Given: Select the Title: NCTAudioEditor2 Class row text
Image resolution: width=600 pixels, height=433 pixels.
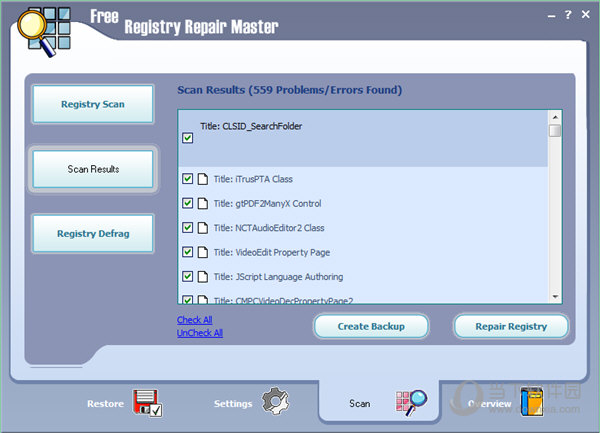Looking at the screenshot, I should 269,228.
